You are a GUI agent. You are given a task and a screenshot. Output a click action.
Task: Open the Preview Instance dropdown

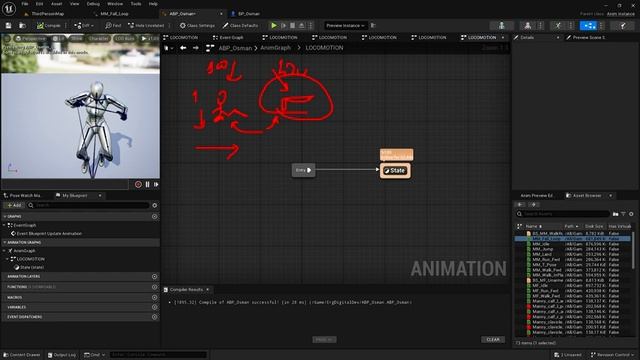345,25
